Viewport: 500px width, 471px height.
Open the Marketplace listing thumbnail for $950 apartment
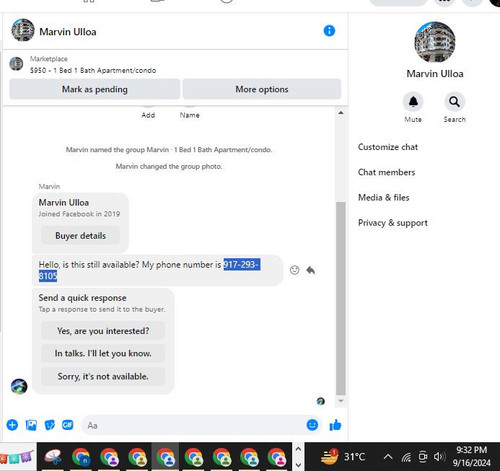(x=16, y=64)
